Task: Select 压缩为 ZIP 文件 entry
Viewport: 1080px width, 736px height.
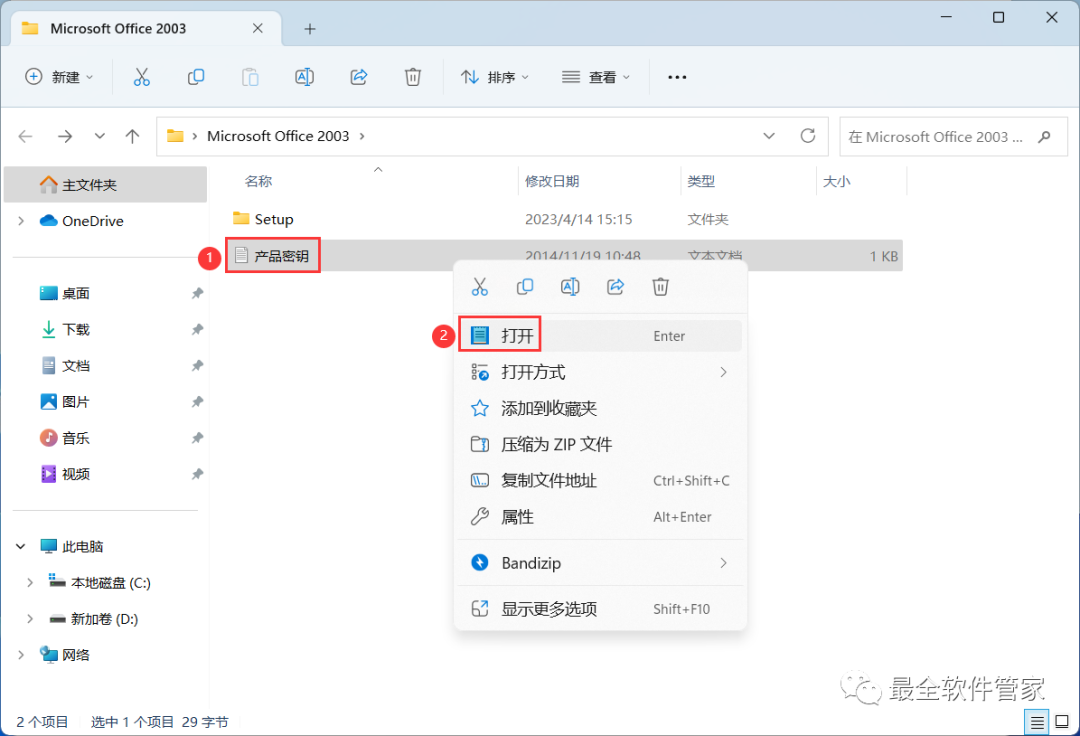Action: point(600,444)
